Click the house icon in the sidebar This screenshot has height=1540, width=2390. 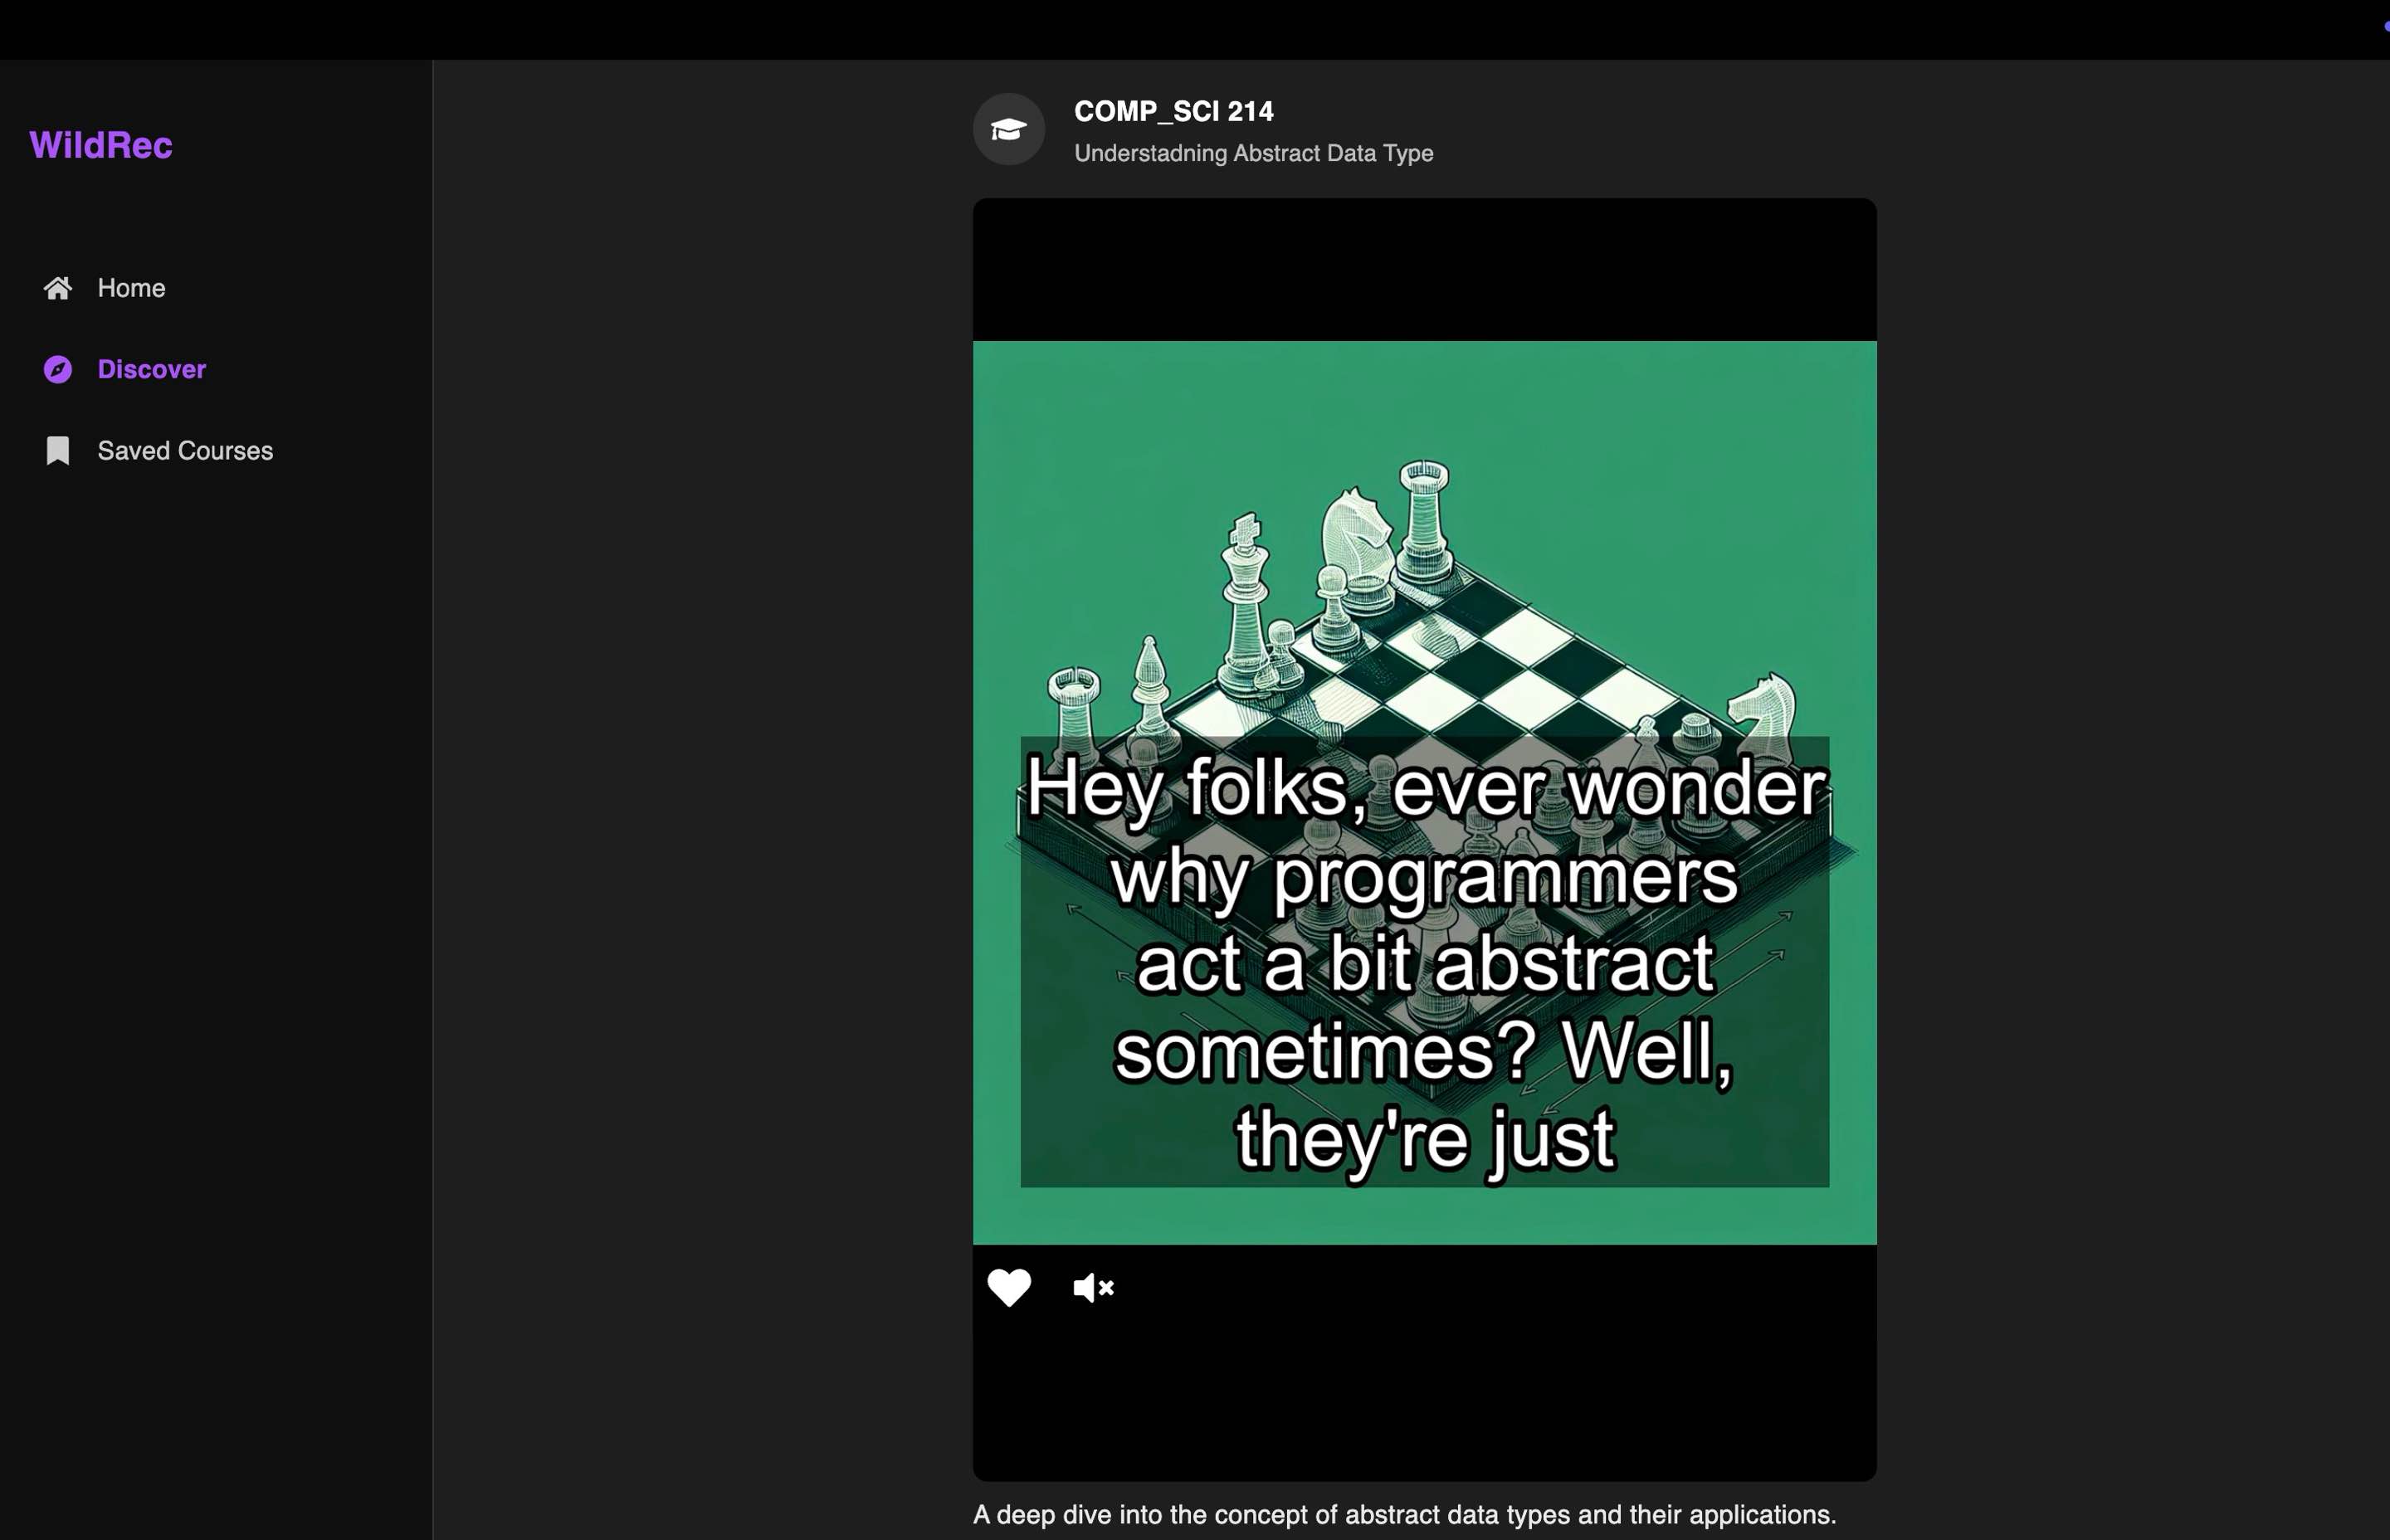(x=58, y=288)
